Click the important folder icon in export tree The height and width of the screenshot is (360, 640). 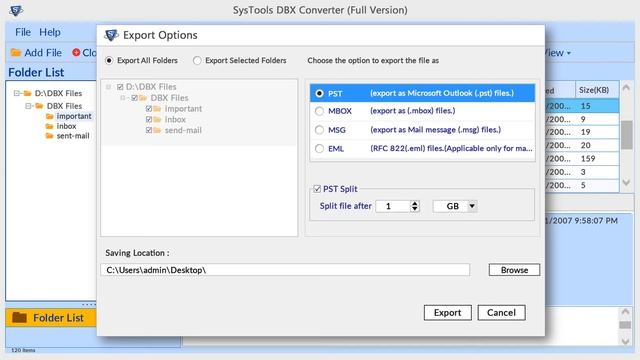pos(157,109)
